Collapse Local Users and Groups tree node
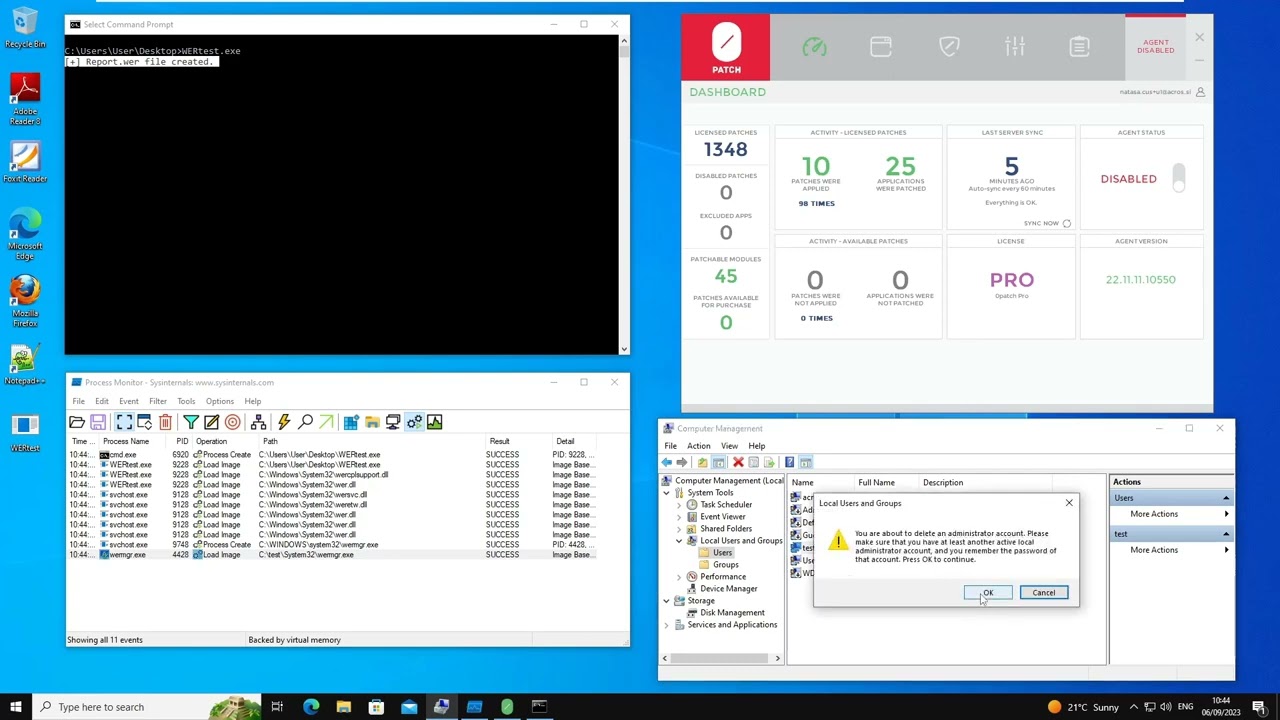 (679, 541)
